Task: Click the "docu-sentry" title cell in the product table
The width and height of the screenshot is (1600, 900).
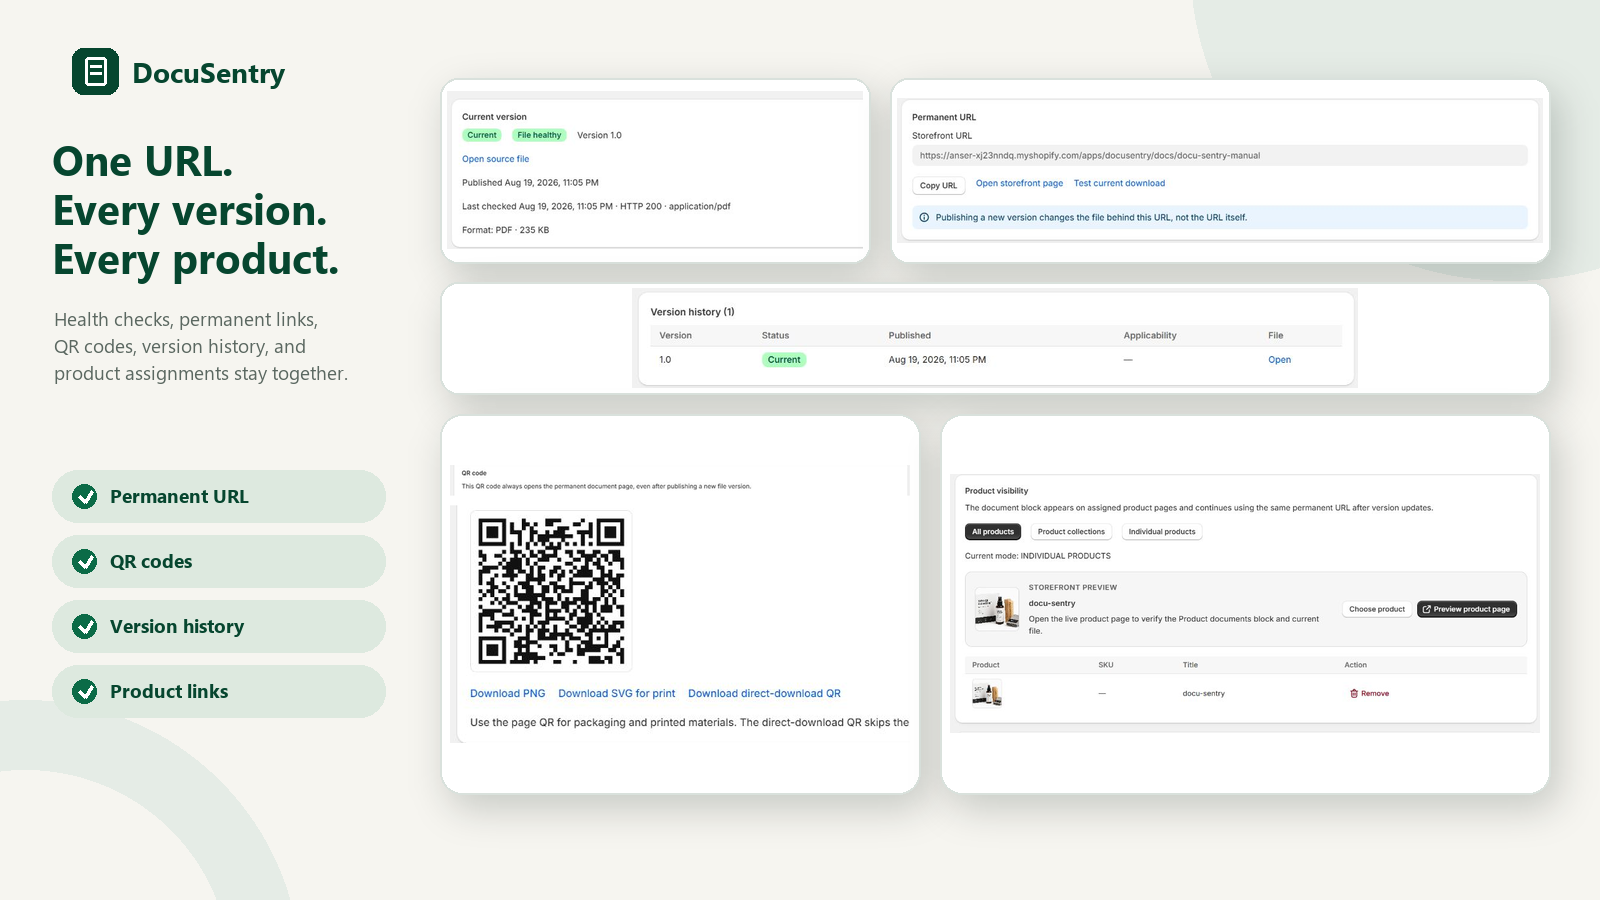Action: pyautogui.click(x=1204, y=693)
